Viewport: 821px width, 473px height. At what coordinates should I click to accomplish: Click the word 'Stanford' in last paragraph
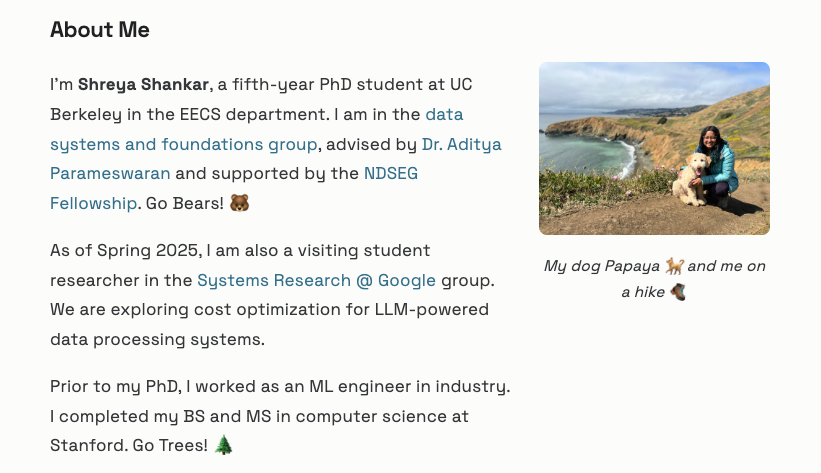[x=89, y=445]
